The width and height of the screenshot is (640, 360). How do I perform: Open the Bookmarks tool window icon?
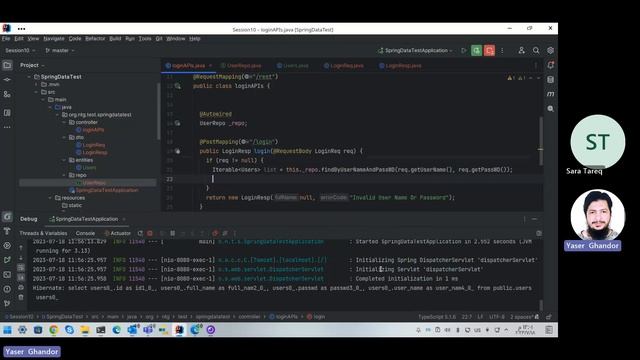[7, 112]
